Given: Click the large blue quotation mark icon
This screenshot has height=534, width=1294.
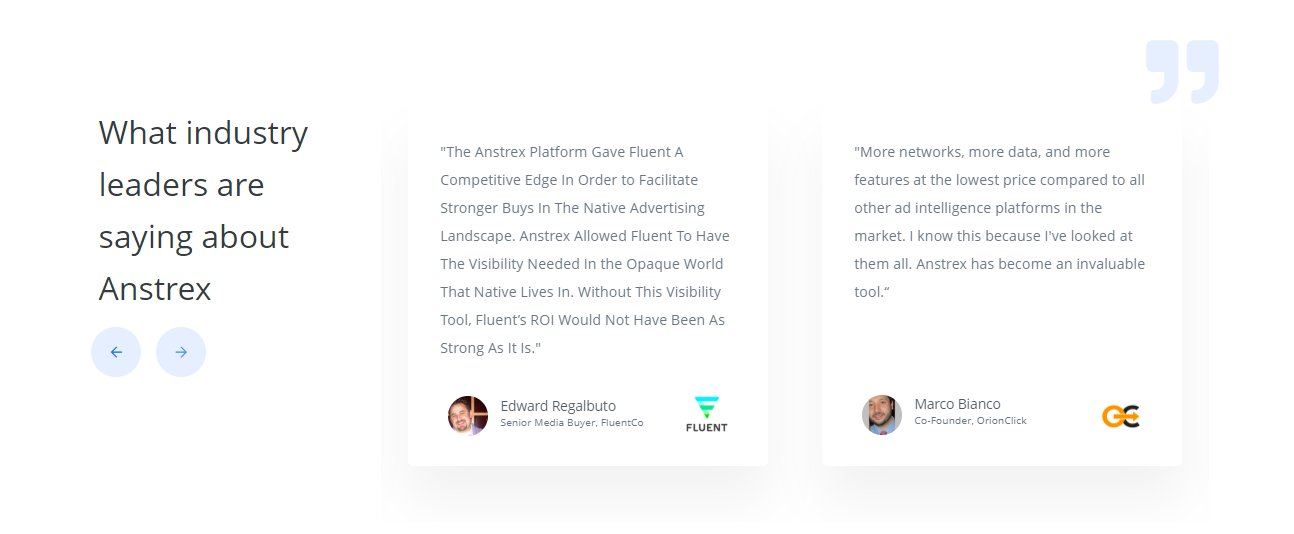Looking at the screenshot, I should tap(1182, 71).
